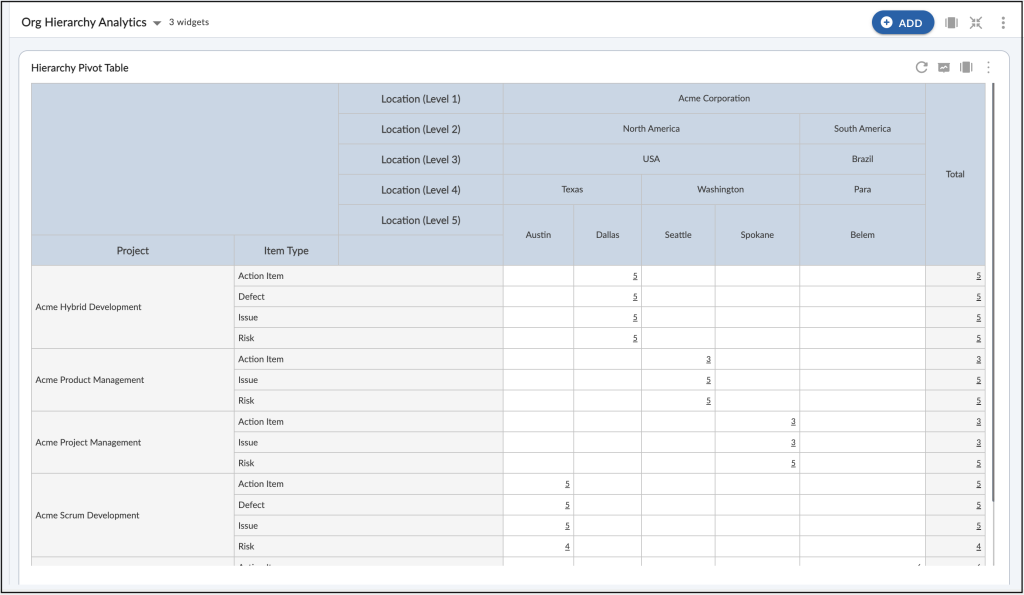Image resolution: width=1024 pixels, height=595 pixels.
Task: Click the Belem column header
Action: pos(862,235)
